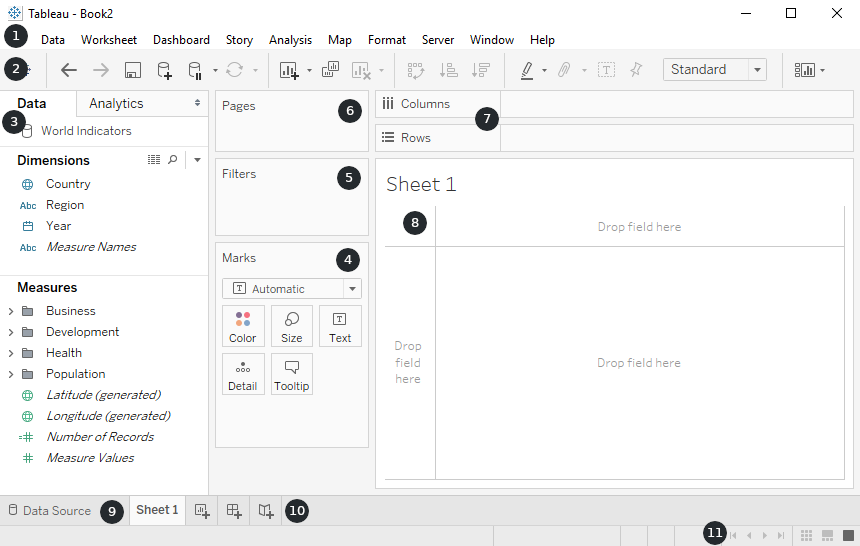Click the New Worksheet tab icon at bottom

(x=202, y=511)
